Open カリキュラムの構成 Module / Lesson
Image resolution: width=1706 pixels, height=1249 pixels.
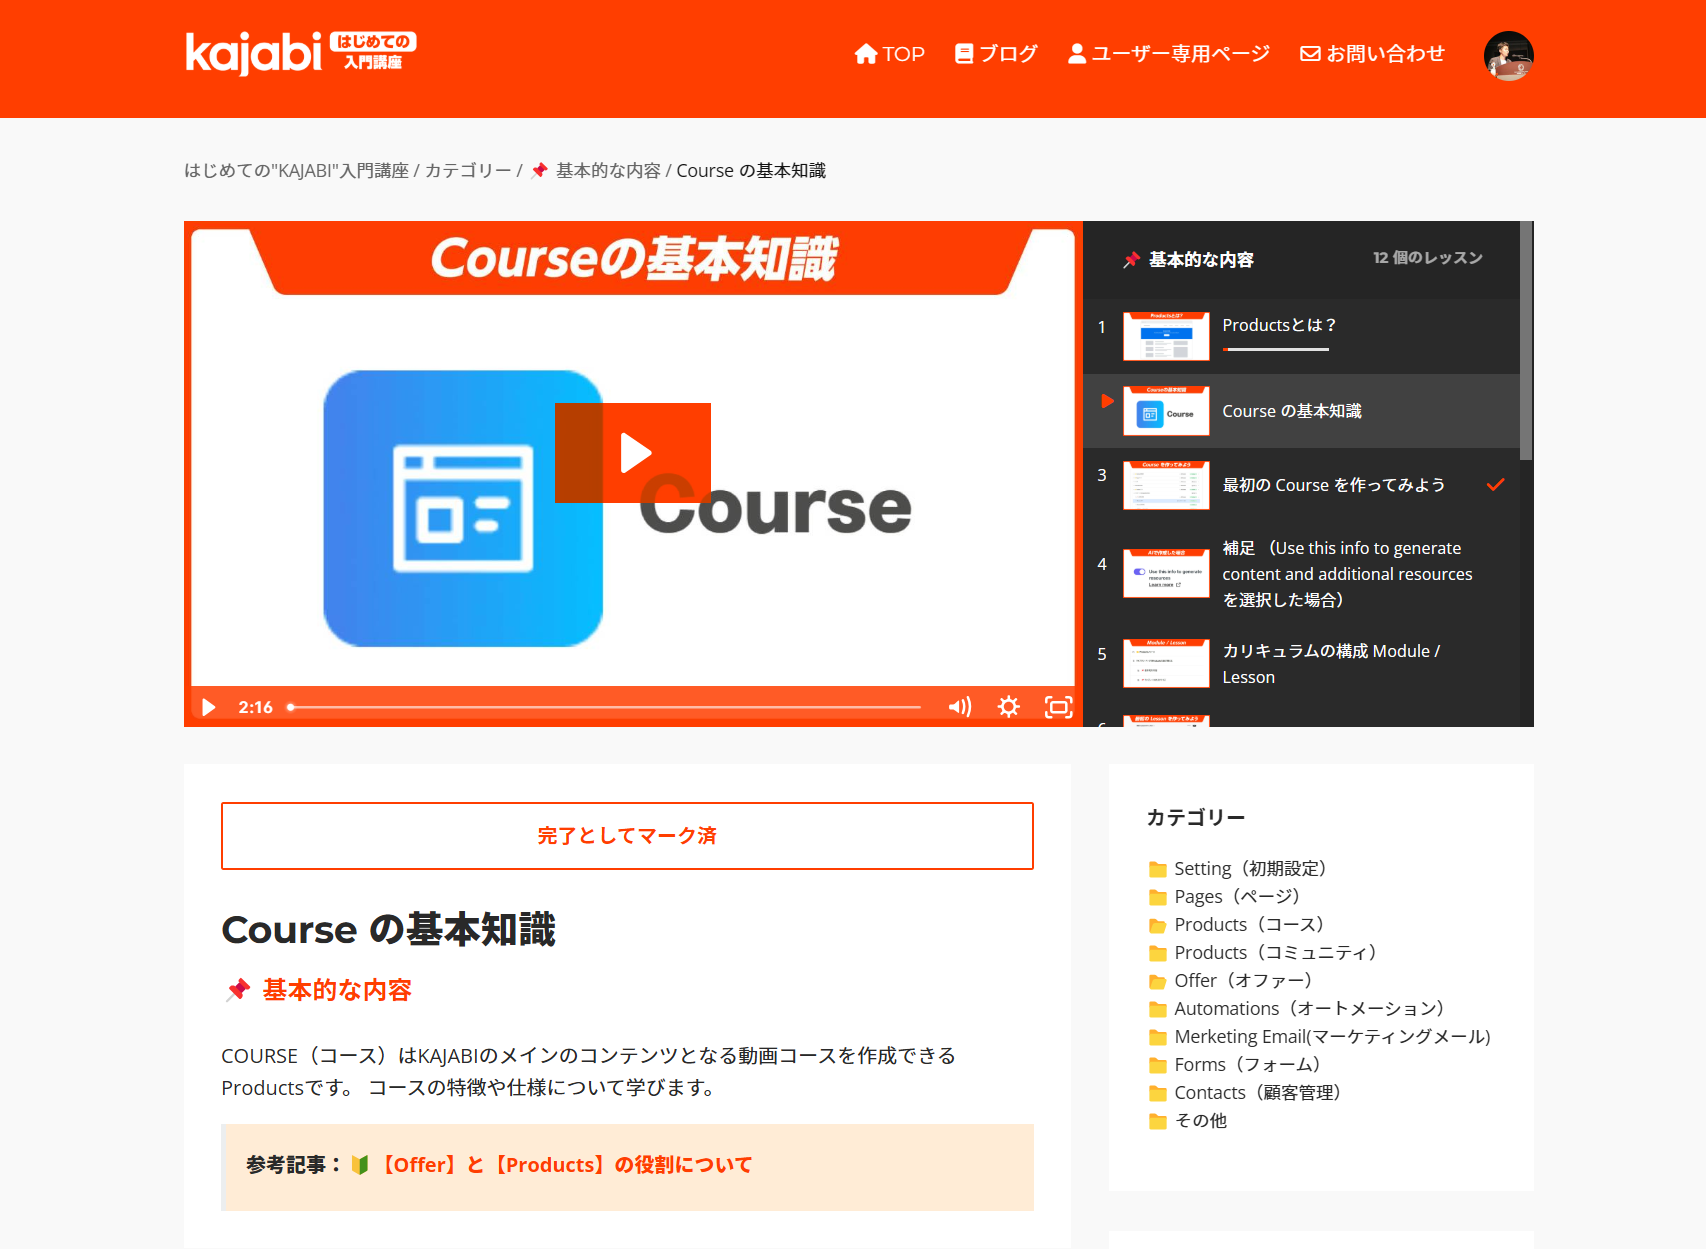pos(1302,664)
